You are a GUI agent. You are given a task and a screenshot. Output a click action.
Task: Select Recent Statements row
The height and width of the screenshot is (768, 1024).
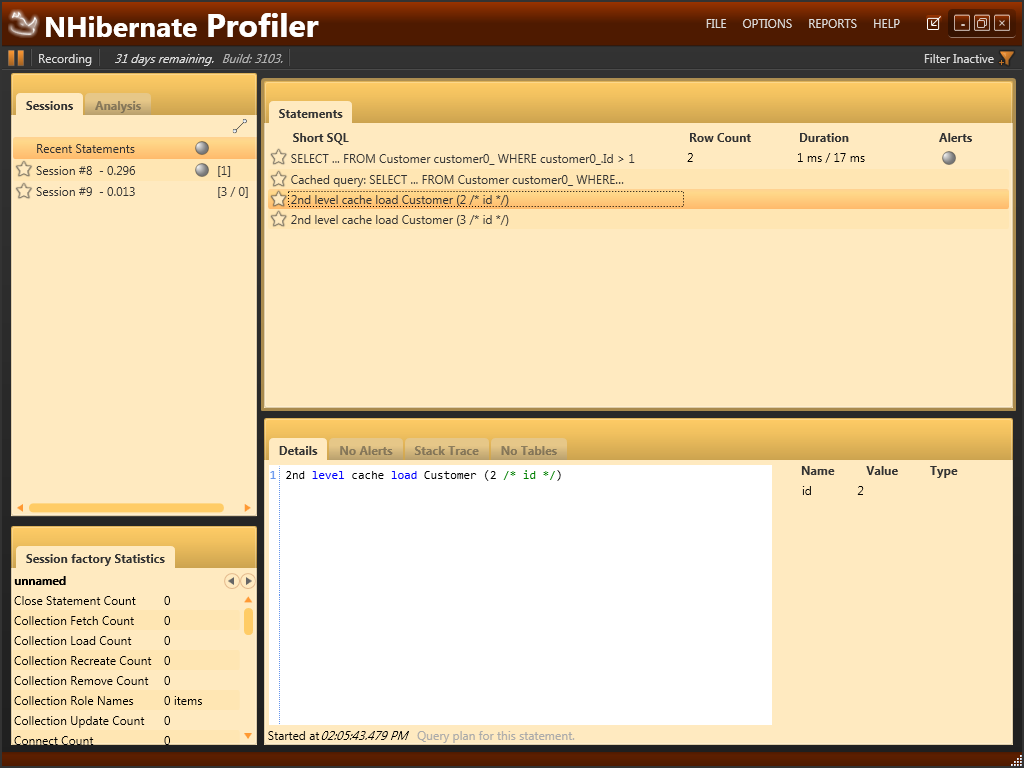pos(135,148)
